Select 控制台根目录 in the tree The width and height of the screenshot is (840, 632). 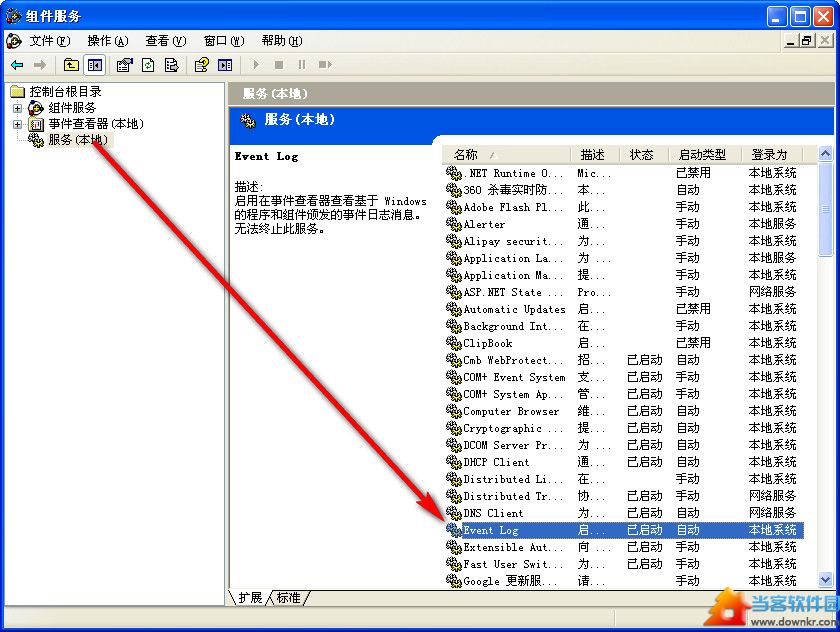[65, 92]
